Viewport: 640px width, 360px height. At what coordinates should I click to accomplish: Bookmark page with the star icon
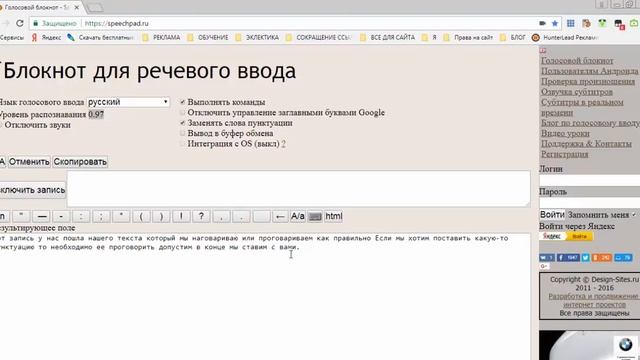(555, 23)
